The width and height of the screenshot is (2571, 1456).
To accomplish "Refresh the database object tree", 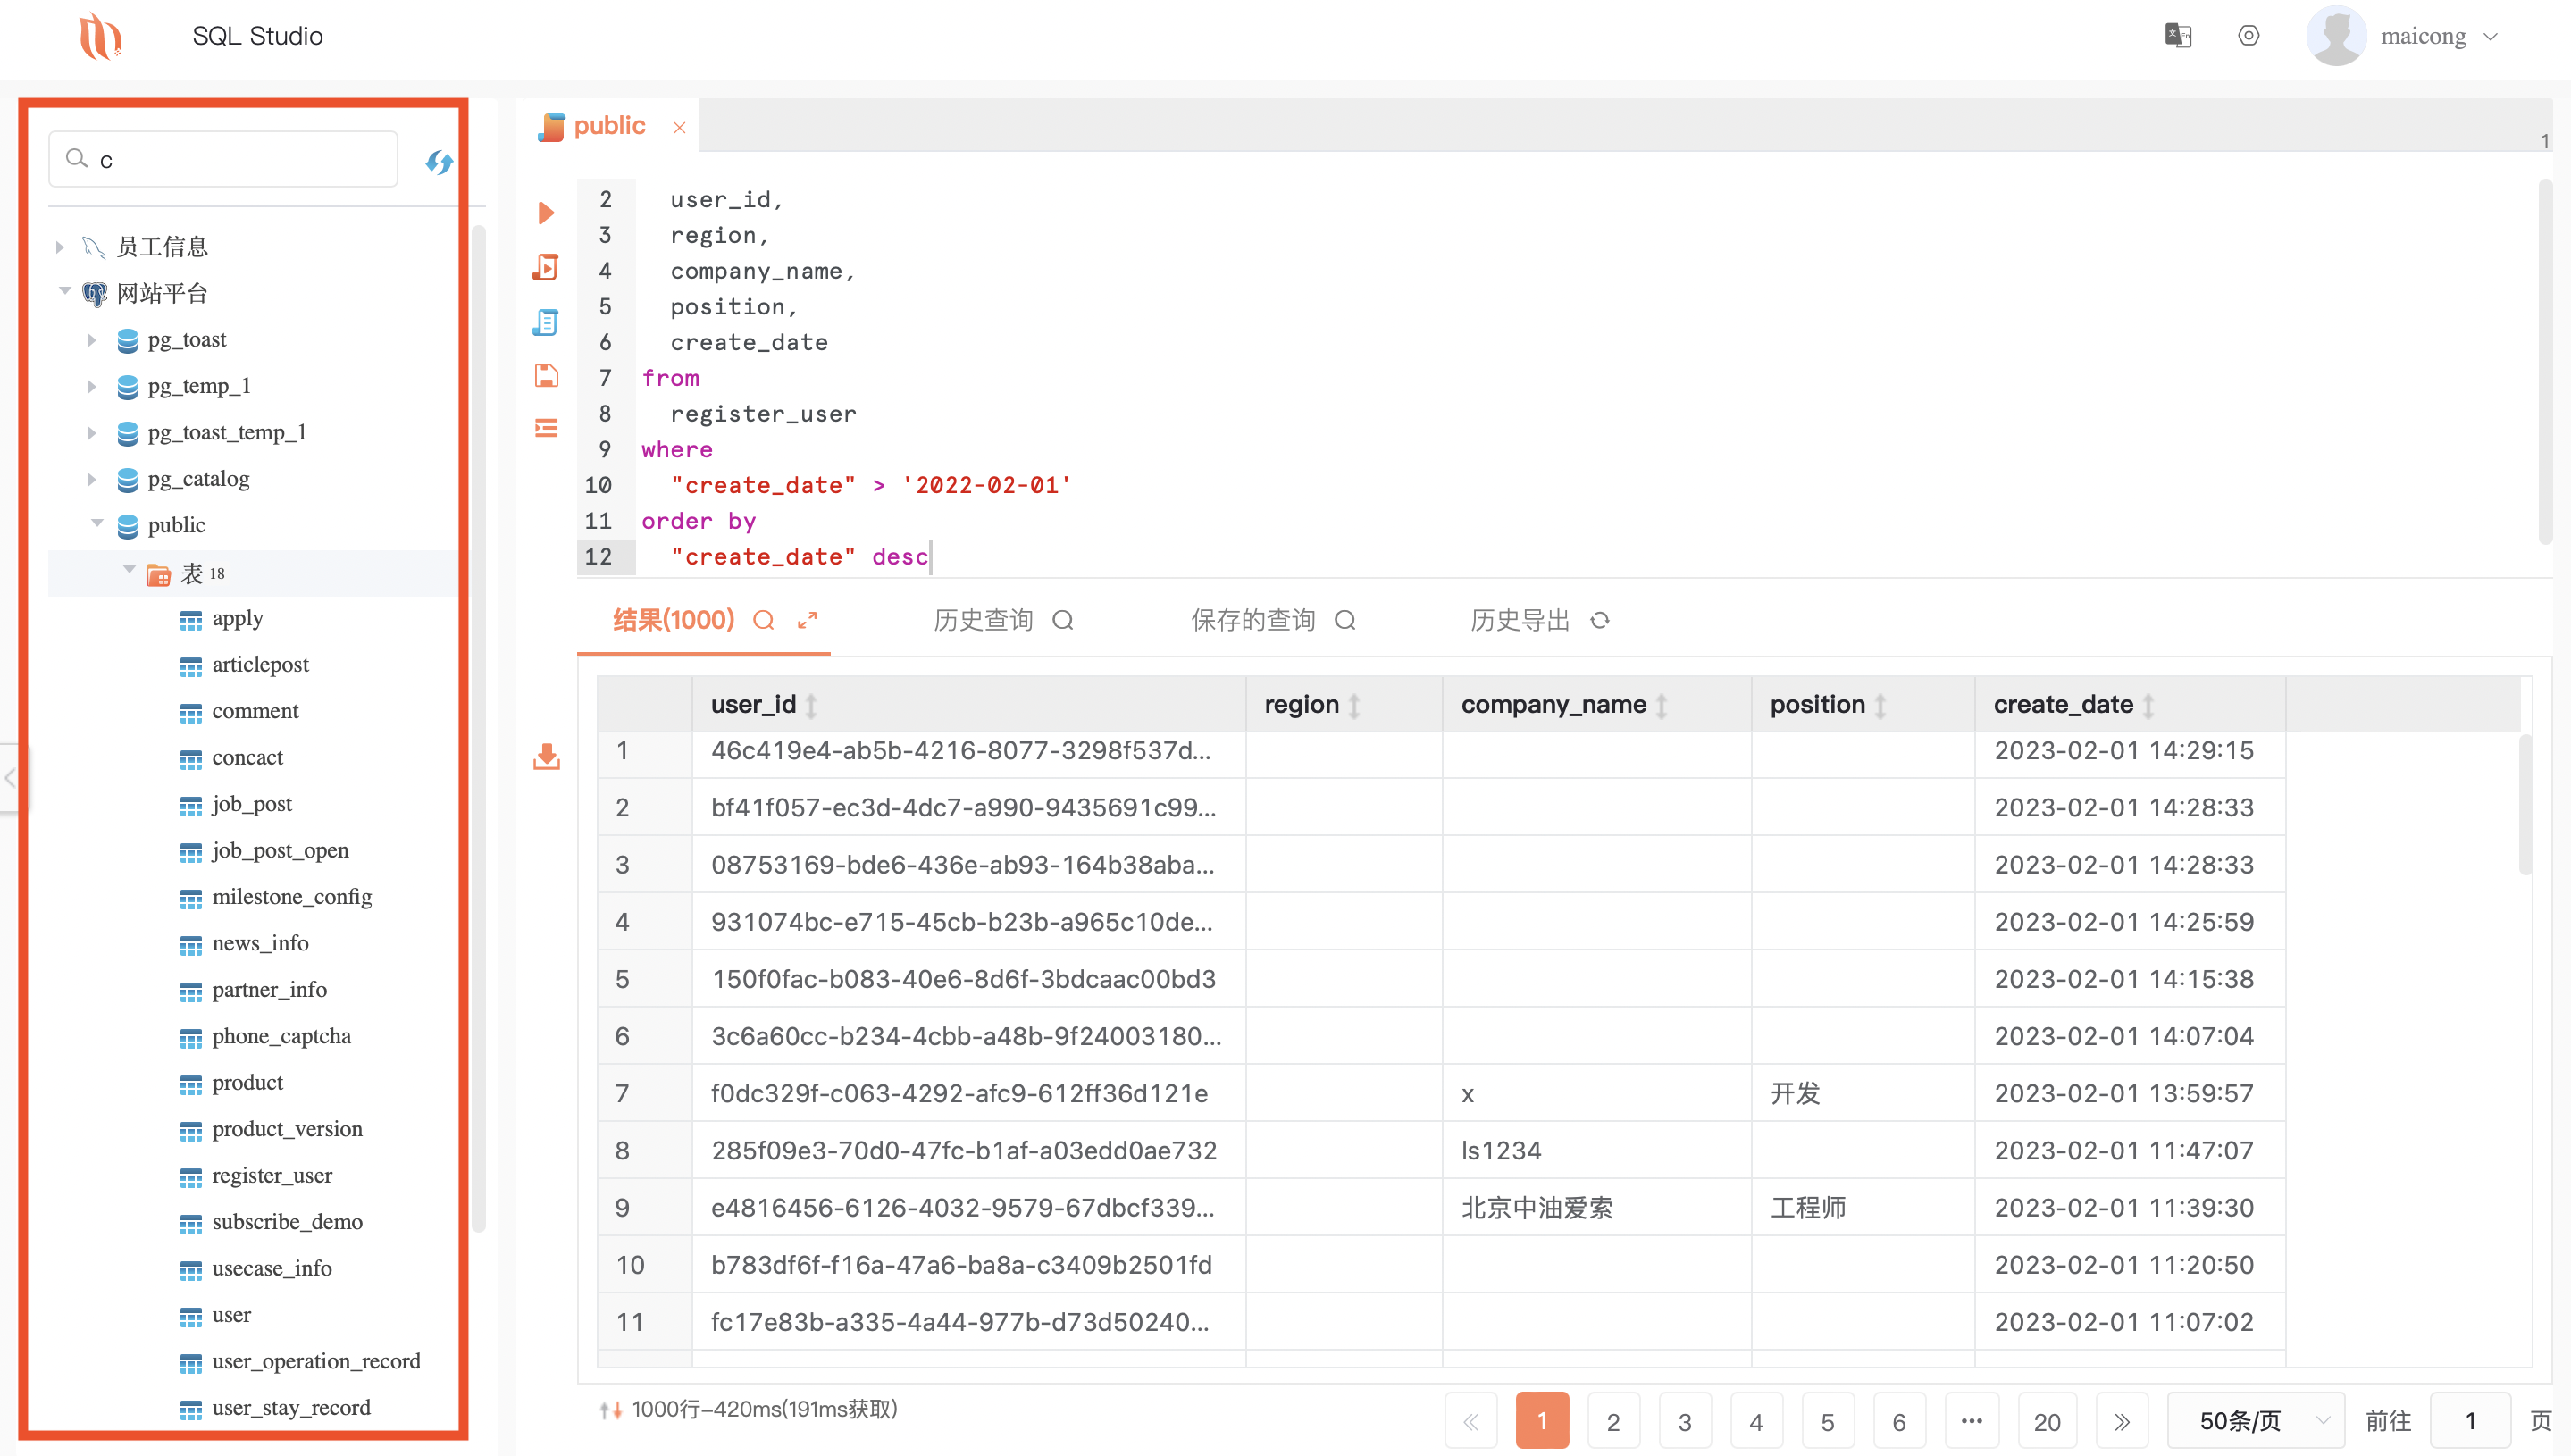I will [x=438, y=161].
